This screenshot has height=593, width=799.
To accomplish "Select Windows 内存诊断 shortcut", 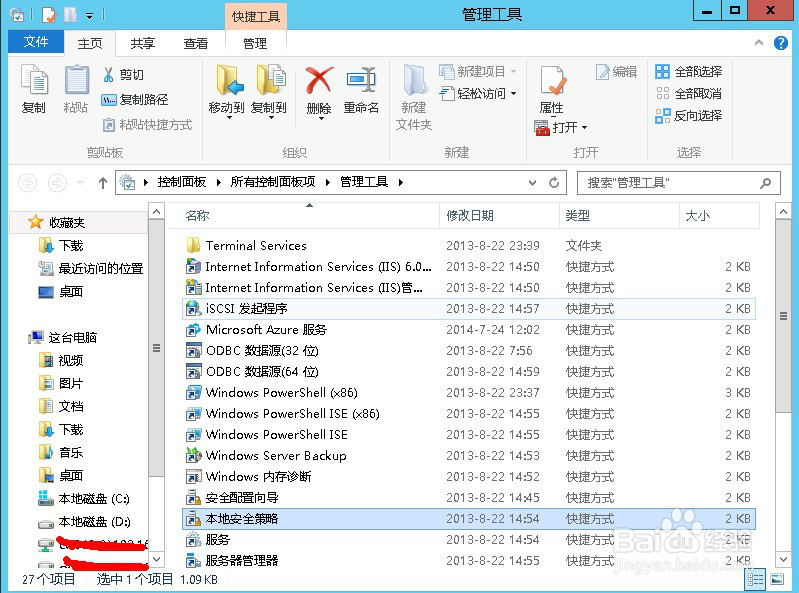I will pos(469,477).
